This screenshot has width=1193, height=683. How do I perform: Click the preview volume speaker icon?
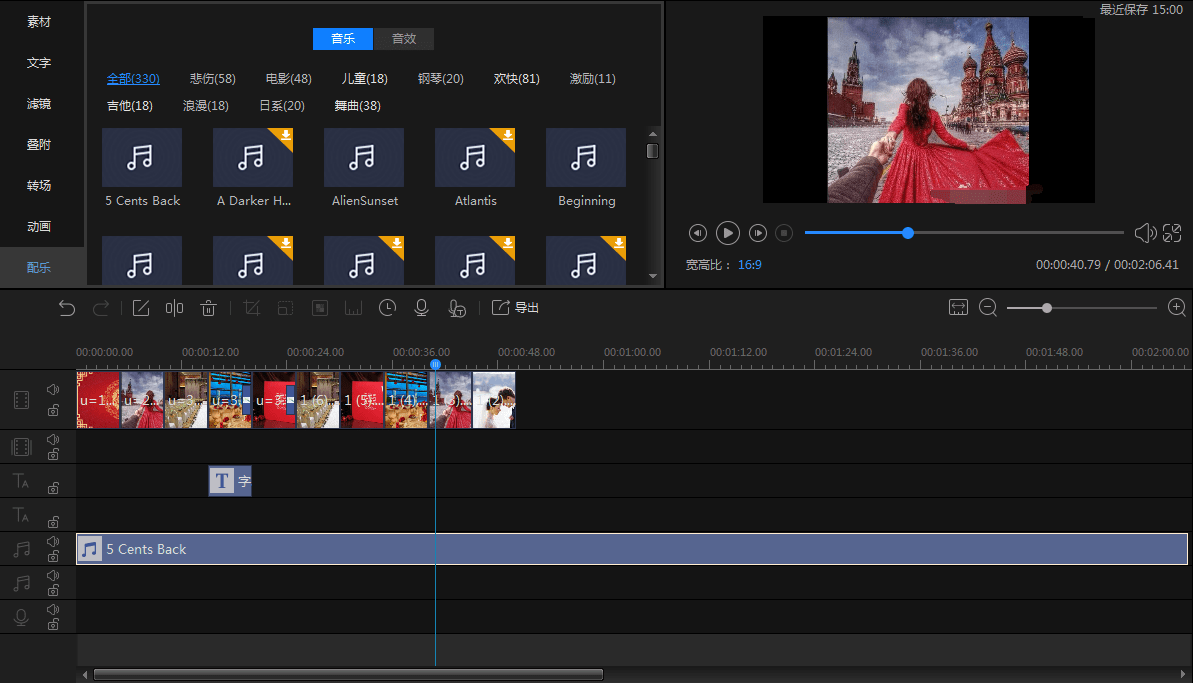pyautogui.click(x=1145, y=233)
